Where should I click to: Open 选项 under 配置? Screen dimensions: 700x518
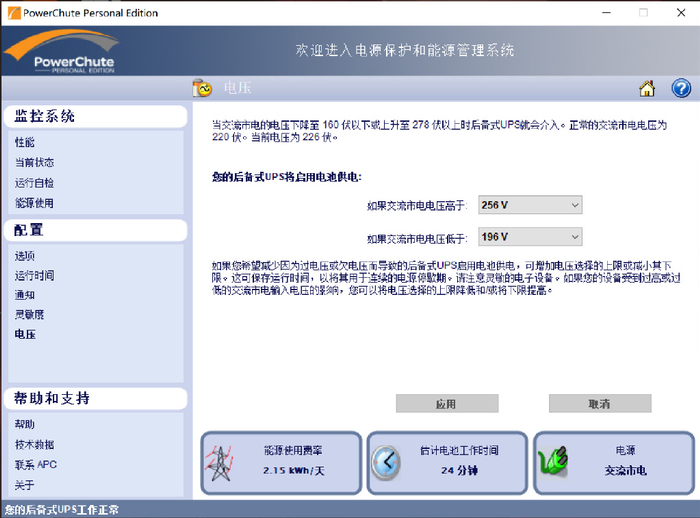(x=25, y=256)
